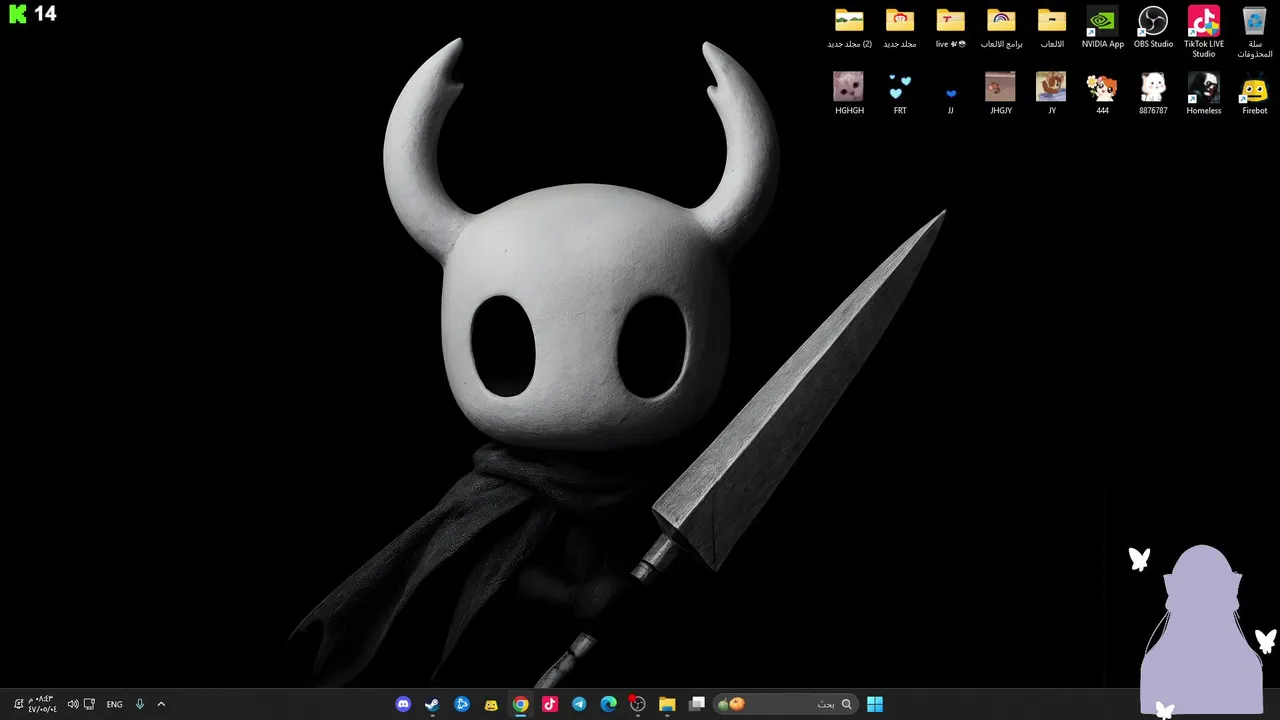
Task: Open TikTok from the taskbar
Action: coord(550,704)
